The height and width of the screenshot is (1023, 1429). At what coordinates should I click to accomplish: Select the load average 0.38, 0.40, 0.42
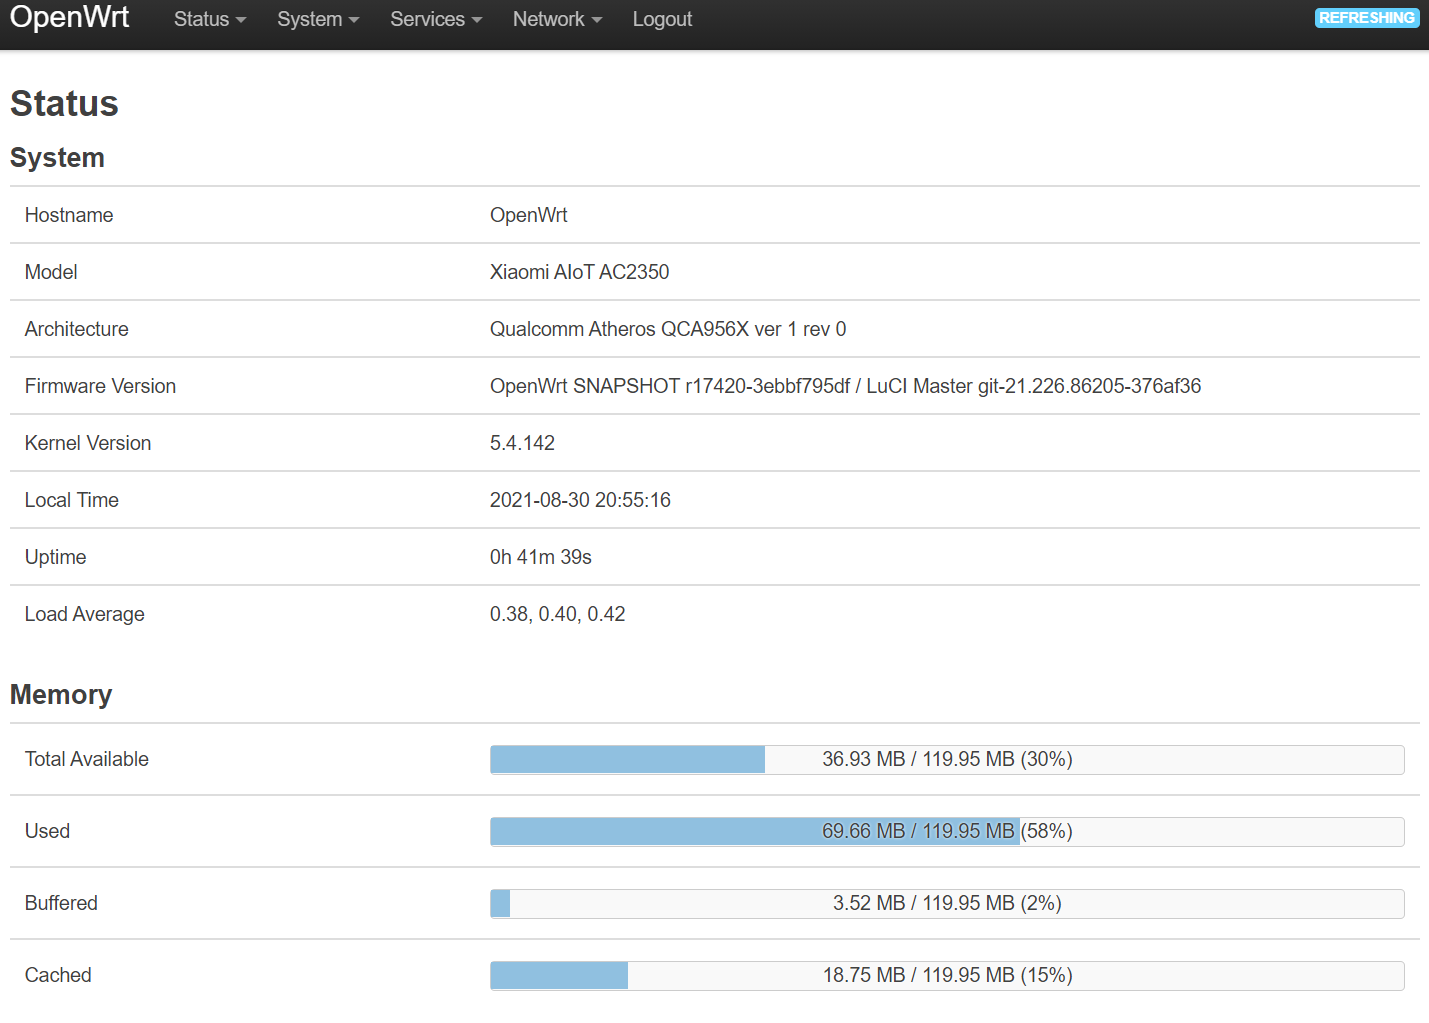557,614
